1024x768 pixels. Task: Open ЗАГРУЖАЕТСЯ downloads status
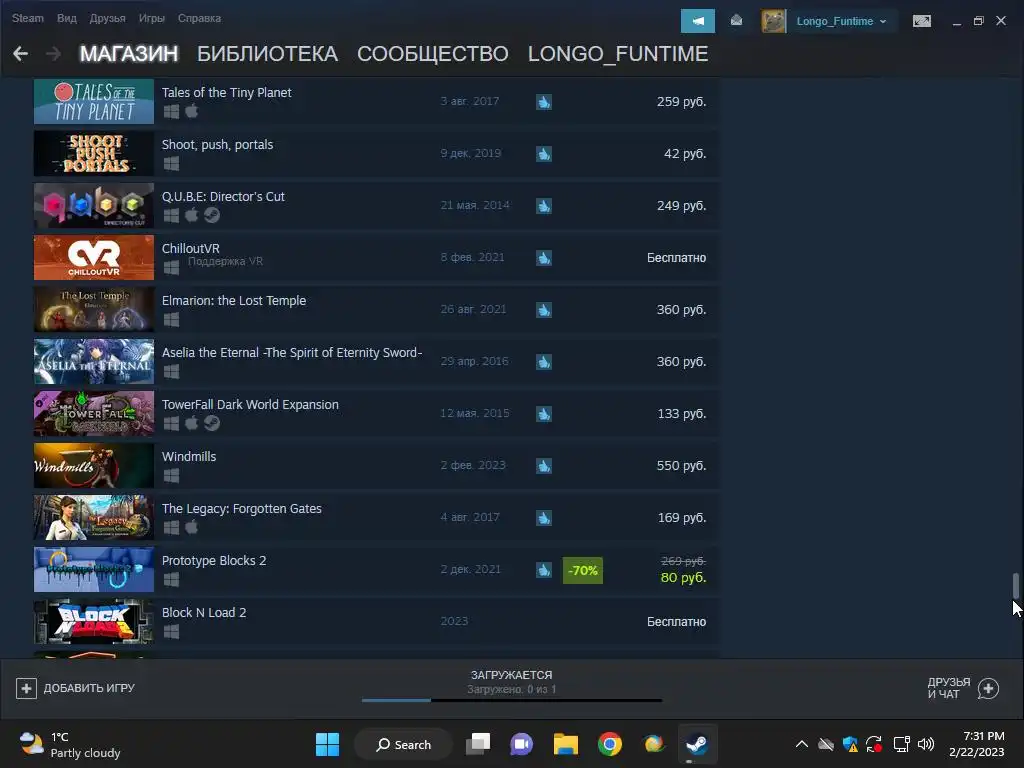coord(511,675)
